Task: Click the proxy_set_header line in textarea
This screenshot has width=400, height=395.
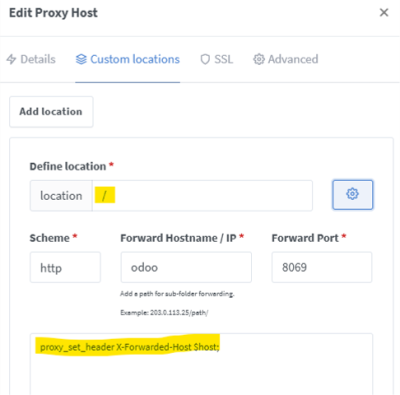Action: pos(130,347)
